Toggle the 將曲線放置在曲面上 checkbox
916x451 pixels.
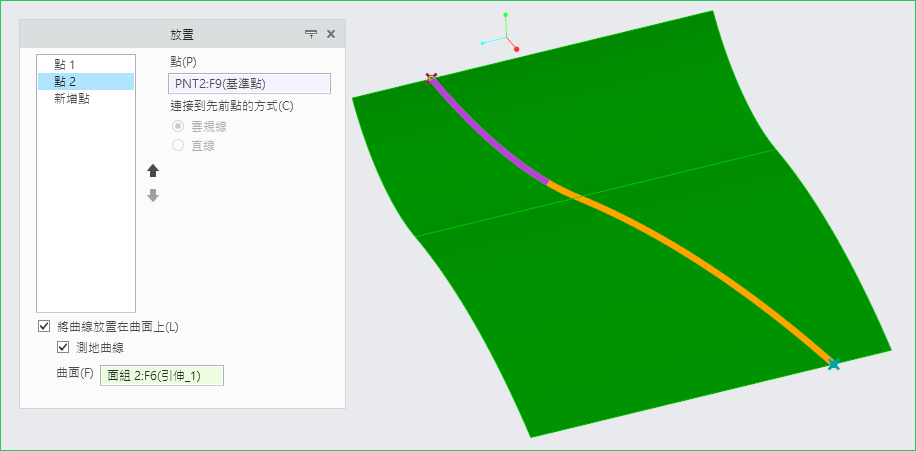(x=44, y=326)
